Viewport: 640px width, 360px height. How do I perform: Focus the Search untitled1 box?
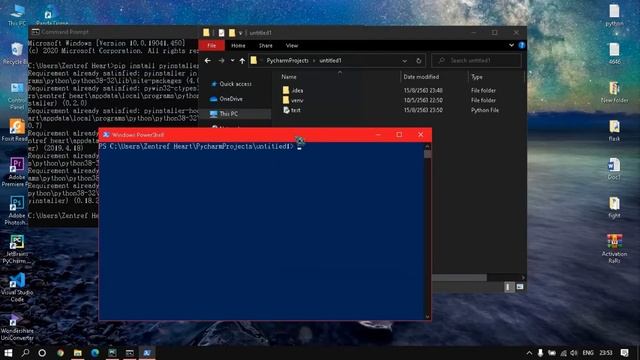(476, 60)
